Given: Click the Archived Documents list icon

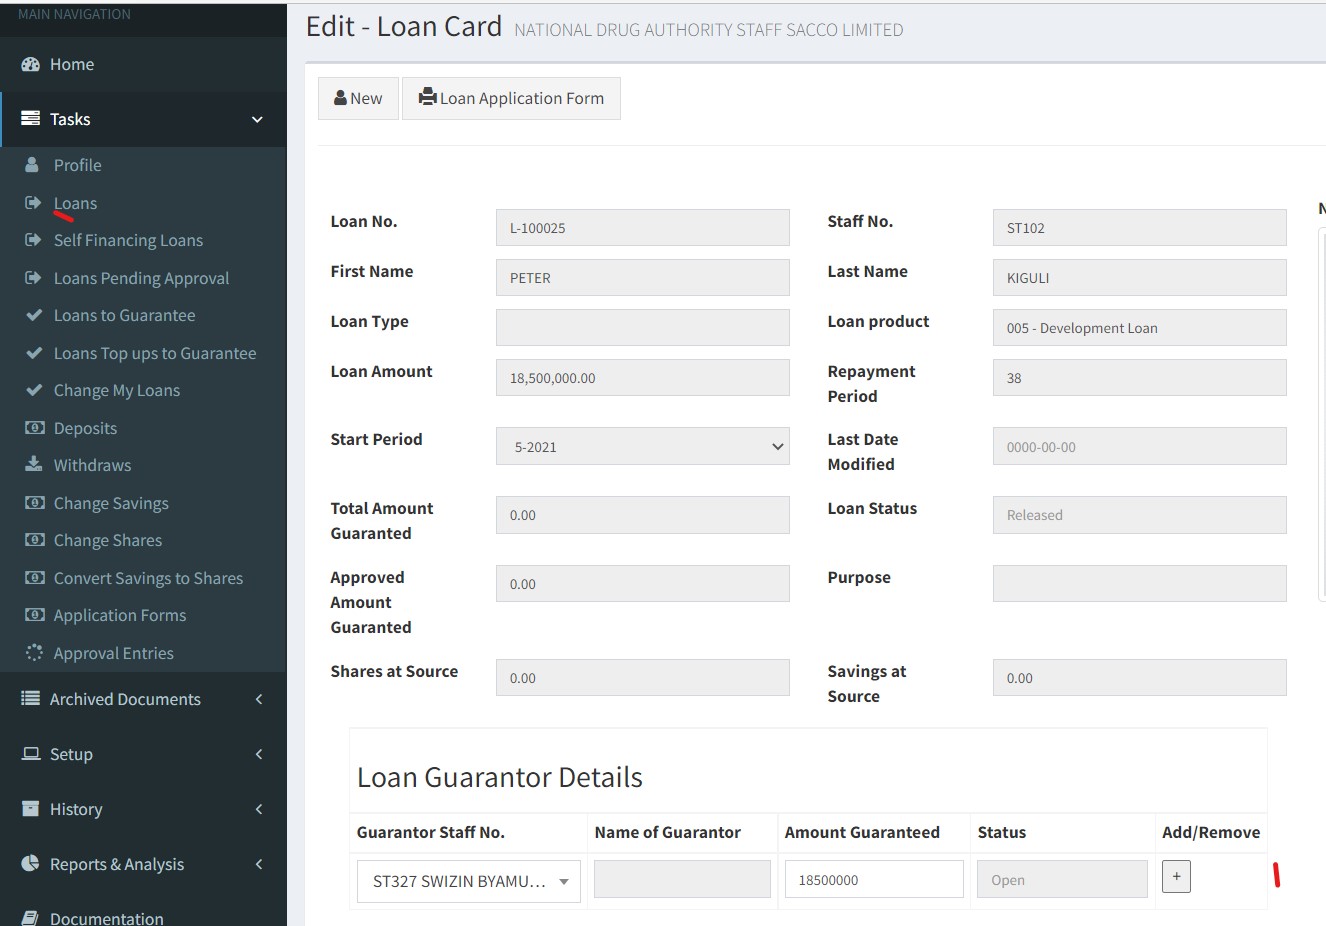Looking at the screenshot, I should [x=30, y=699].
